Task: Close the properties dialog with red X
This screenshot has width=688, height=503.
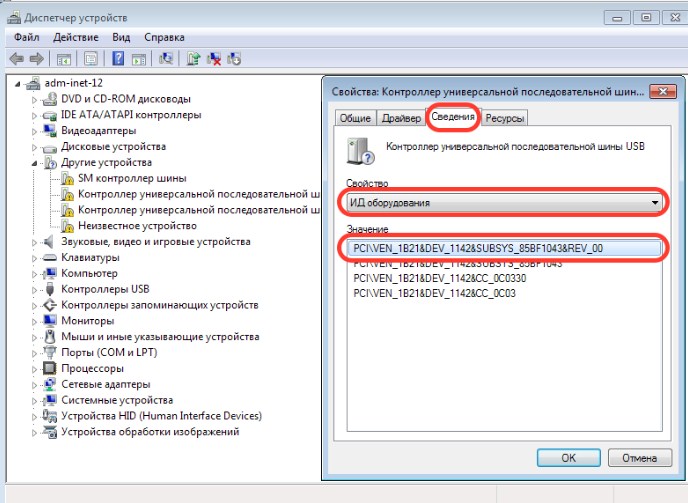Action: click(x=663, y=91)
